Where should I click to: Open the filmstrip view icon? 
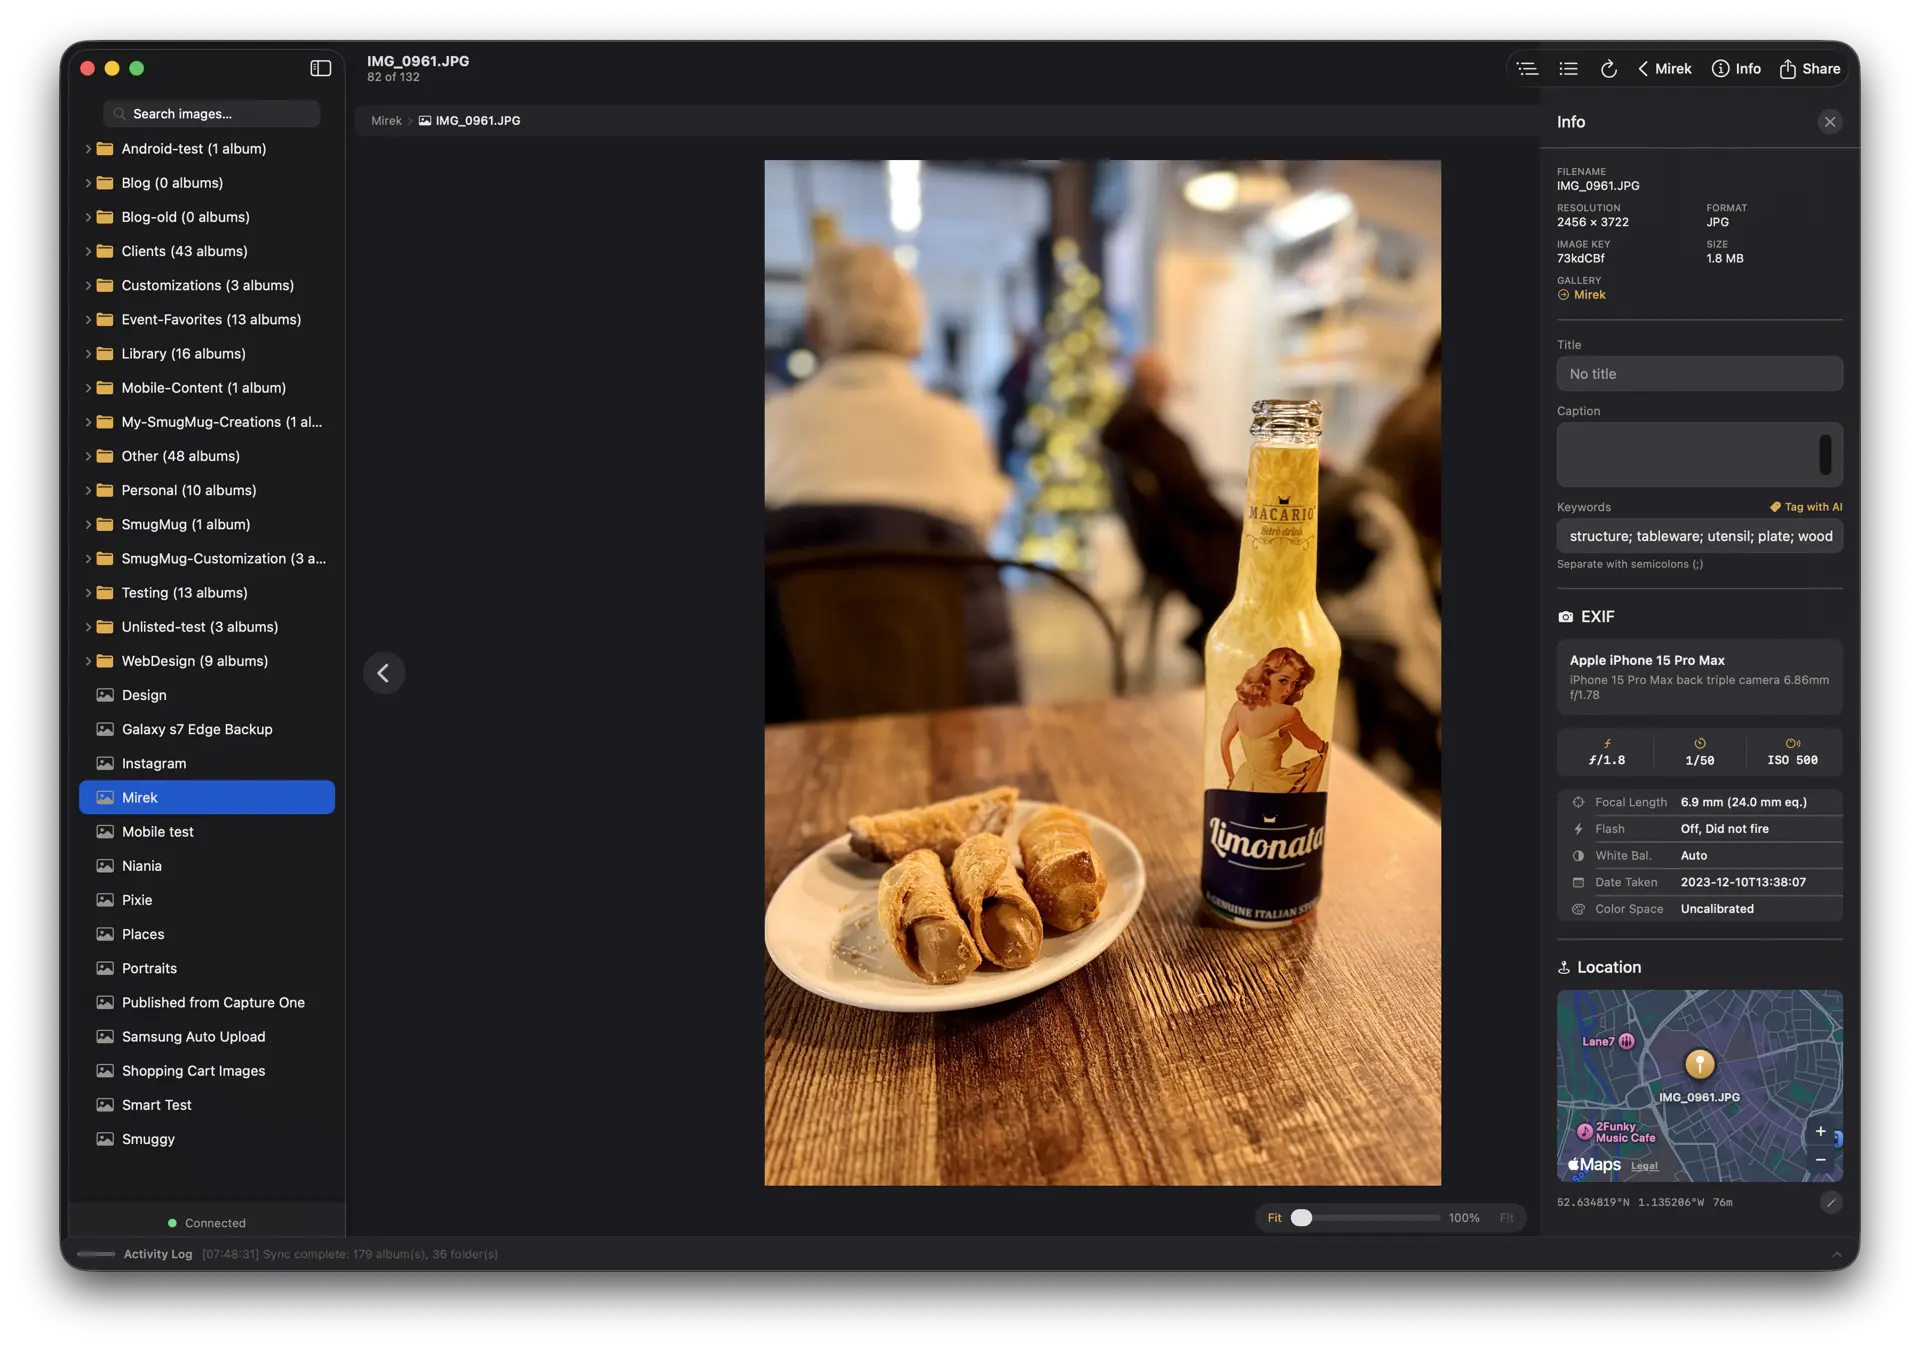coord(1527,68)
